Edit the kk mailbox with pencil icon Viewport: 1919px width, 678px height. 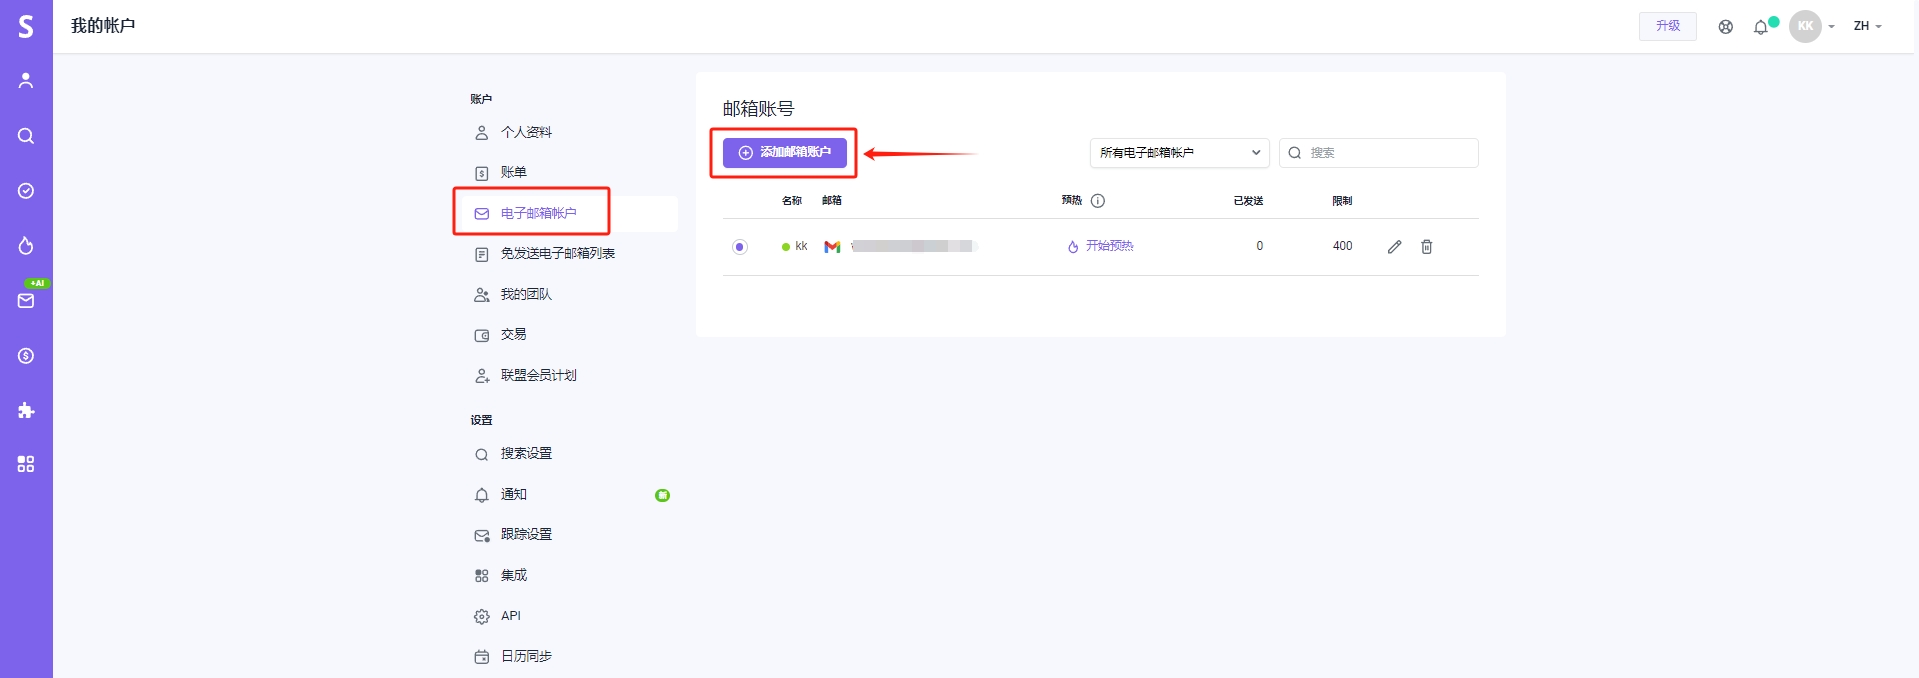pos(1395,247)
